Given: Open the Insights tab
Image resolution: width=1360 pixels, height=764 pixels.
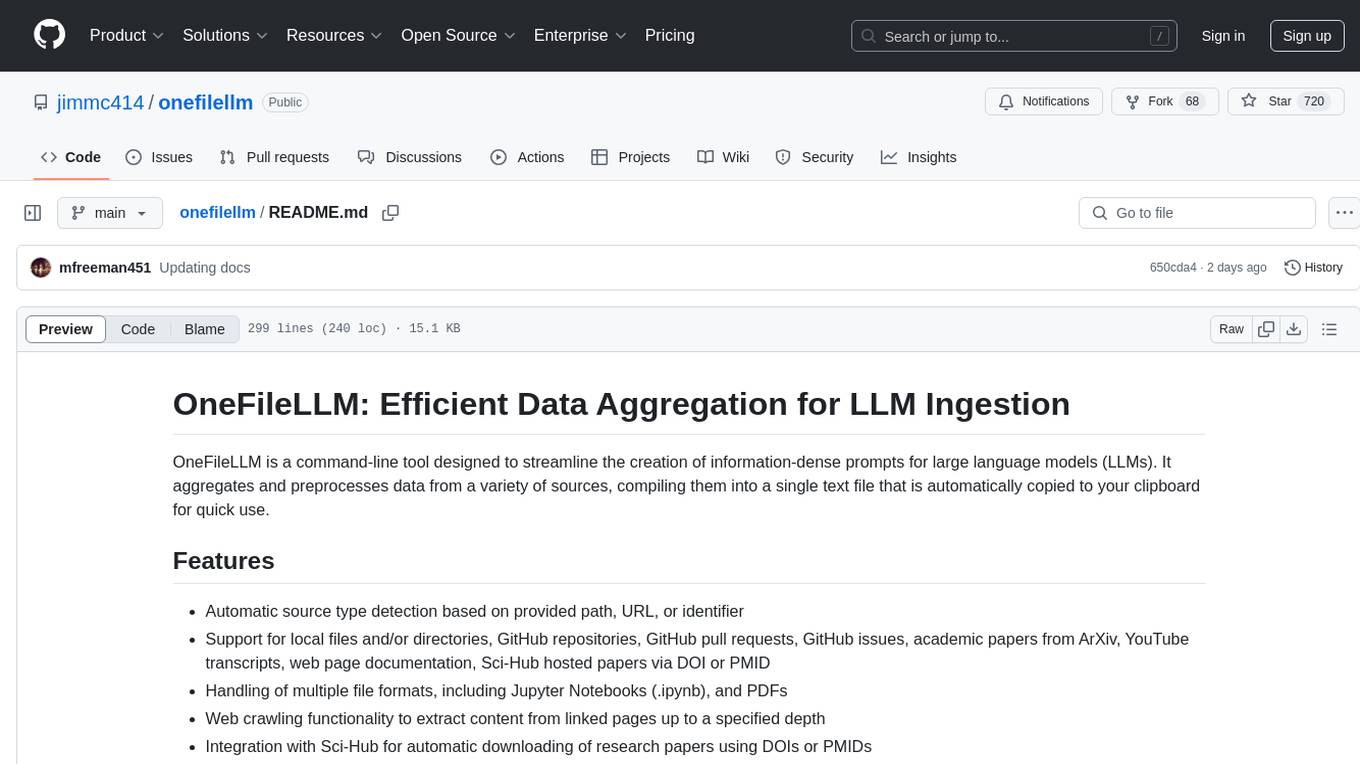Looking at the screenshot, I should click(x=918, y=157).
